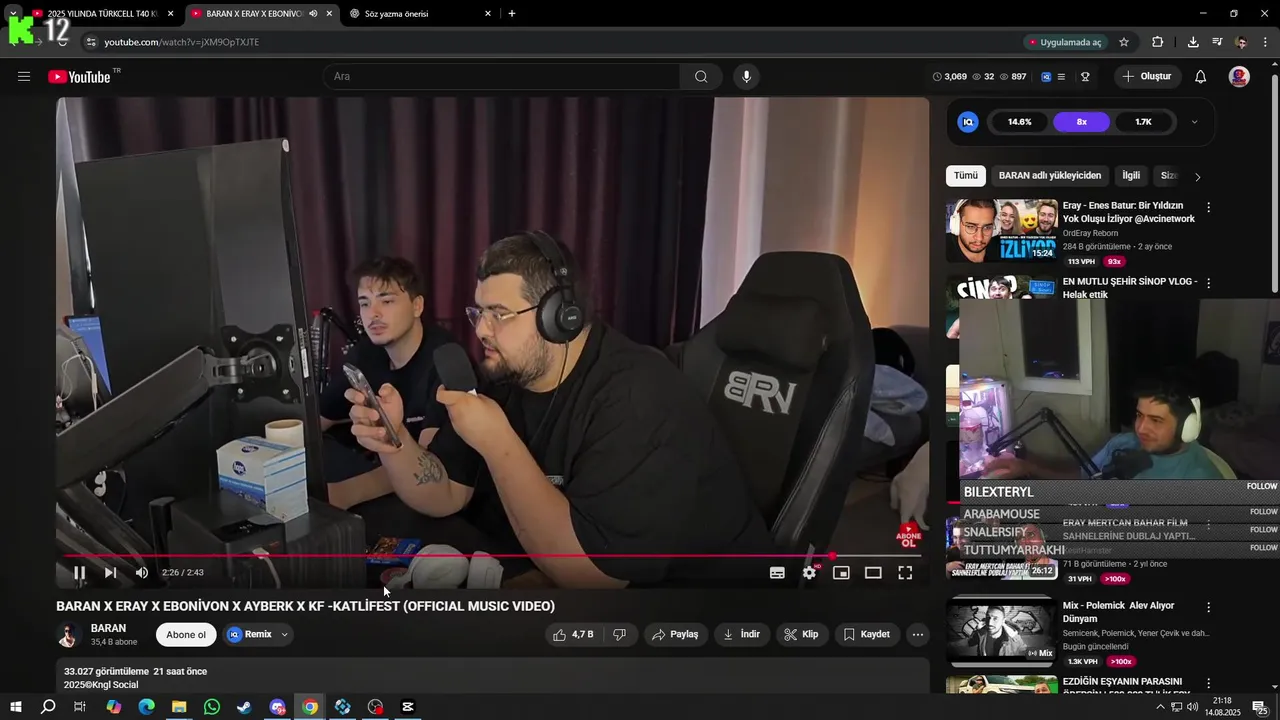This screenshot has width=1280, height=720.
Task: Open WhatsApp from the taskbar
Action: pyautogui.click(x=212, y=707)
